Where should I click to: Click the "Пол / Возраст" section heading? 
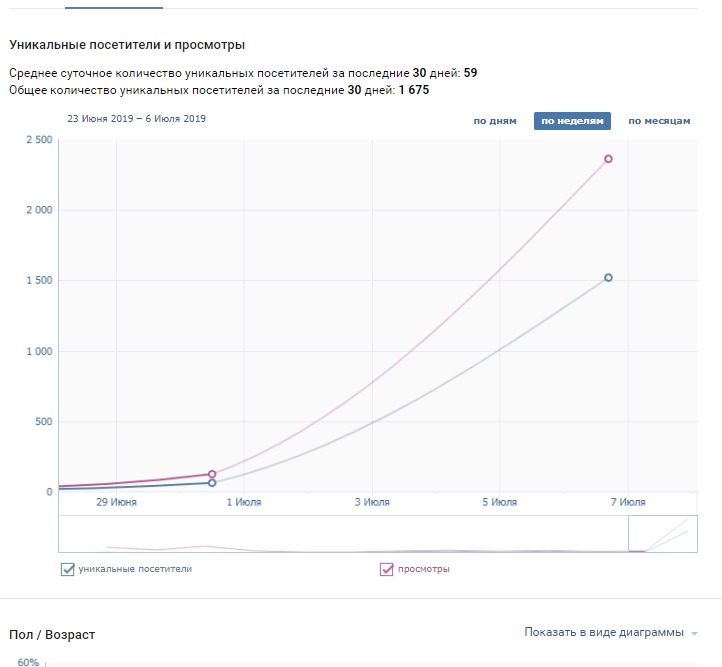click(x=52, y=635)
